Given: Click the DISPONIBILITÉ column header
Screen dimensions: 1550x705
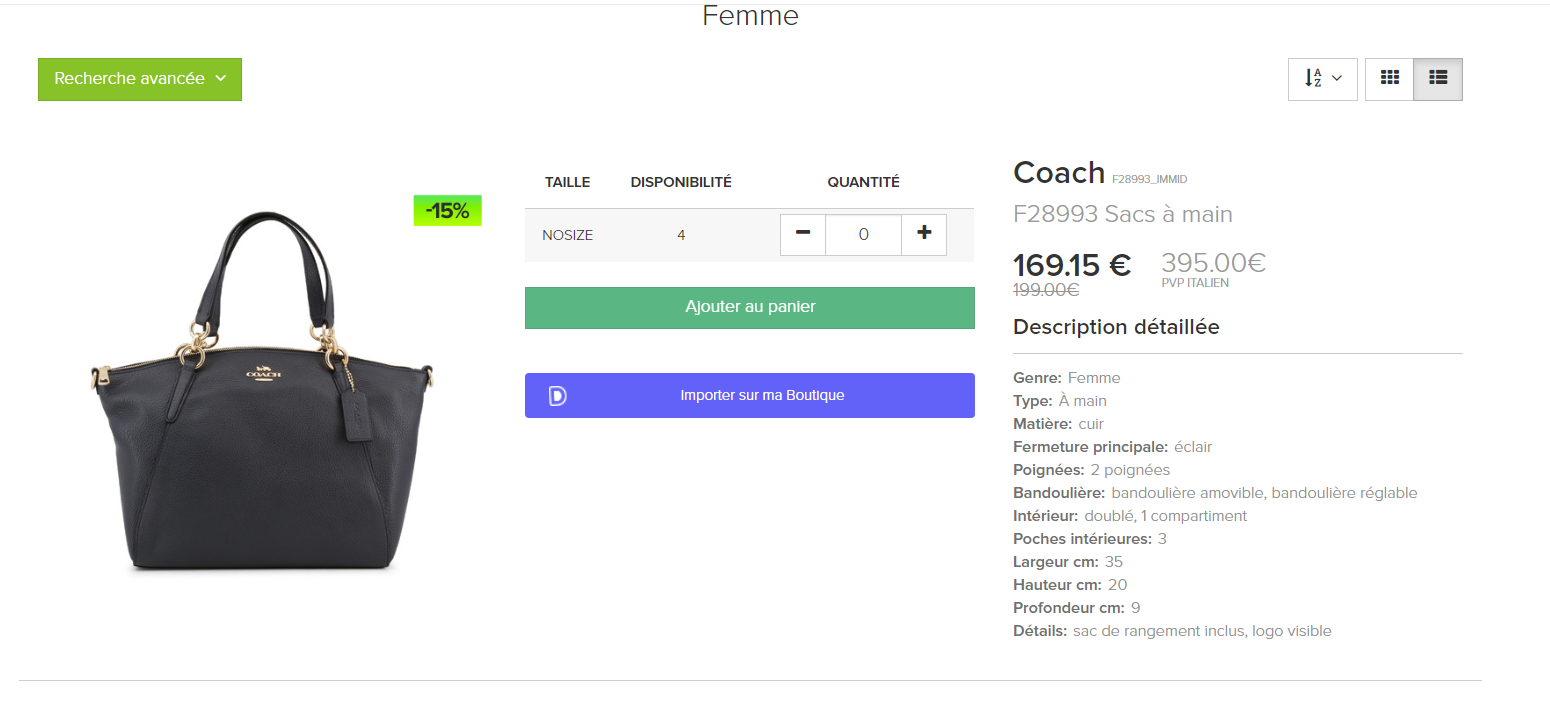Looking at the screenshot, I should [x=681, y=182].
